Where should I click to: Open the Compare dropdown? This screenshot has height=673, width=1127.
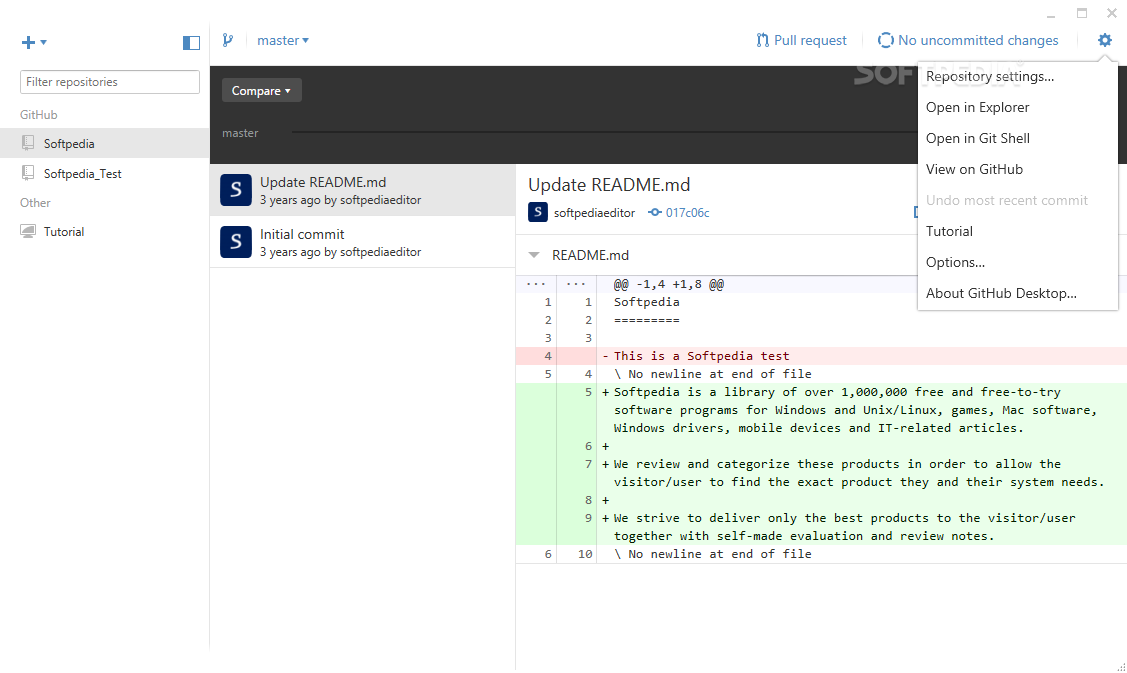(x=262, y=91)
